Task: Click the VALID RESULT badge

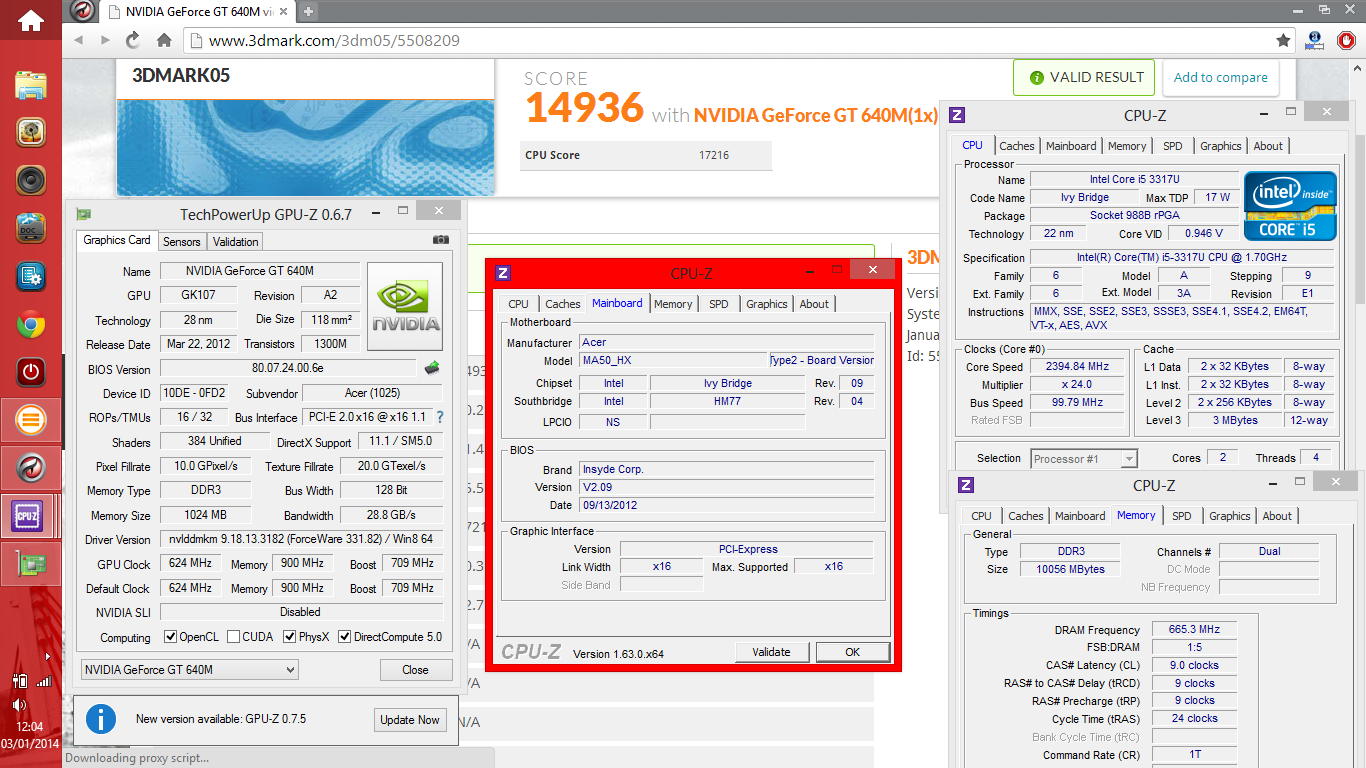Action: pyautogui.click(x=1084, y=77)
